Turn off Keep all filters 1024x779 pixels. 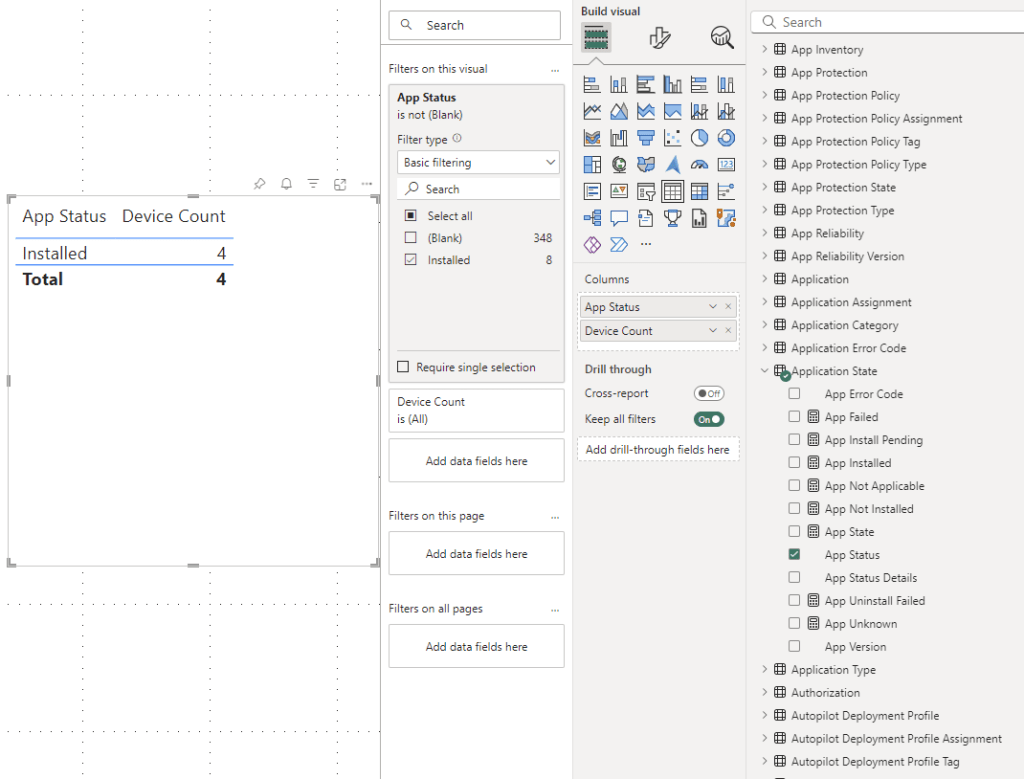709,419
